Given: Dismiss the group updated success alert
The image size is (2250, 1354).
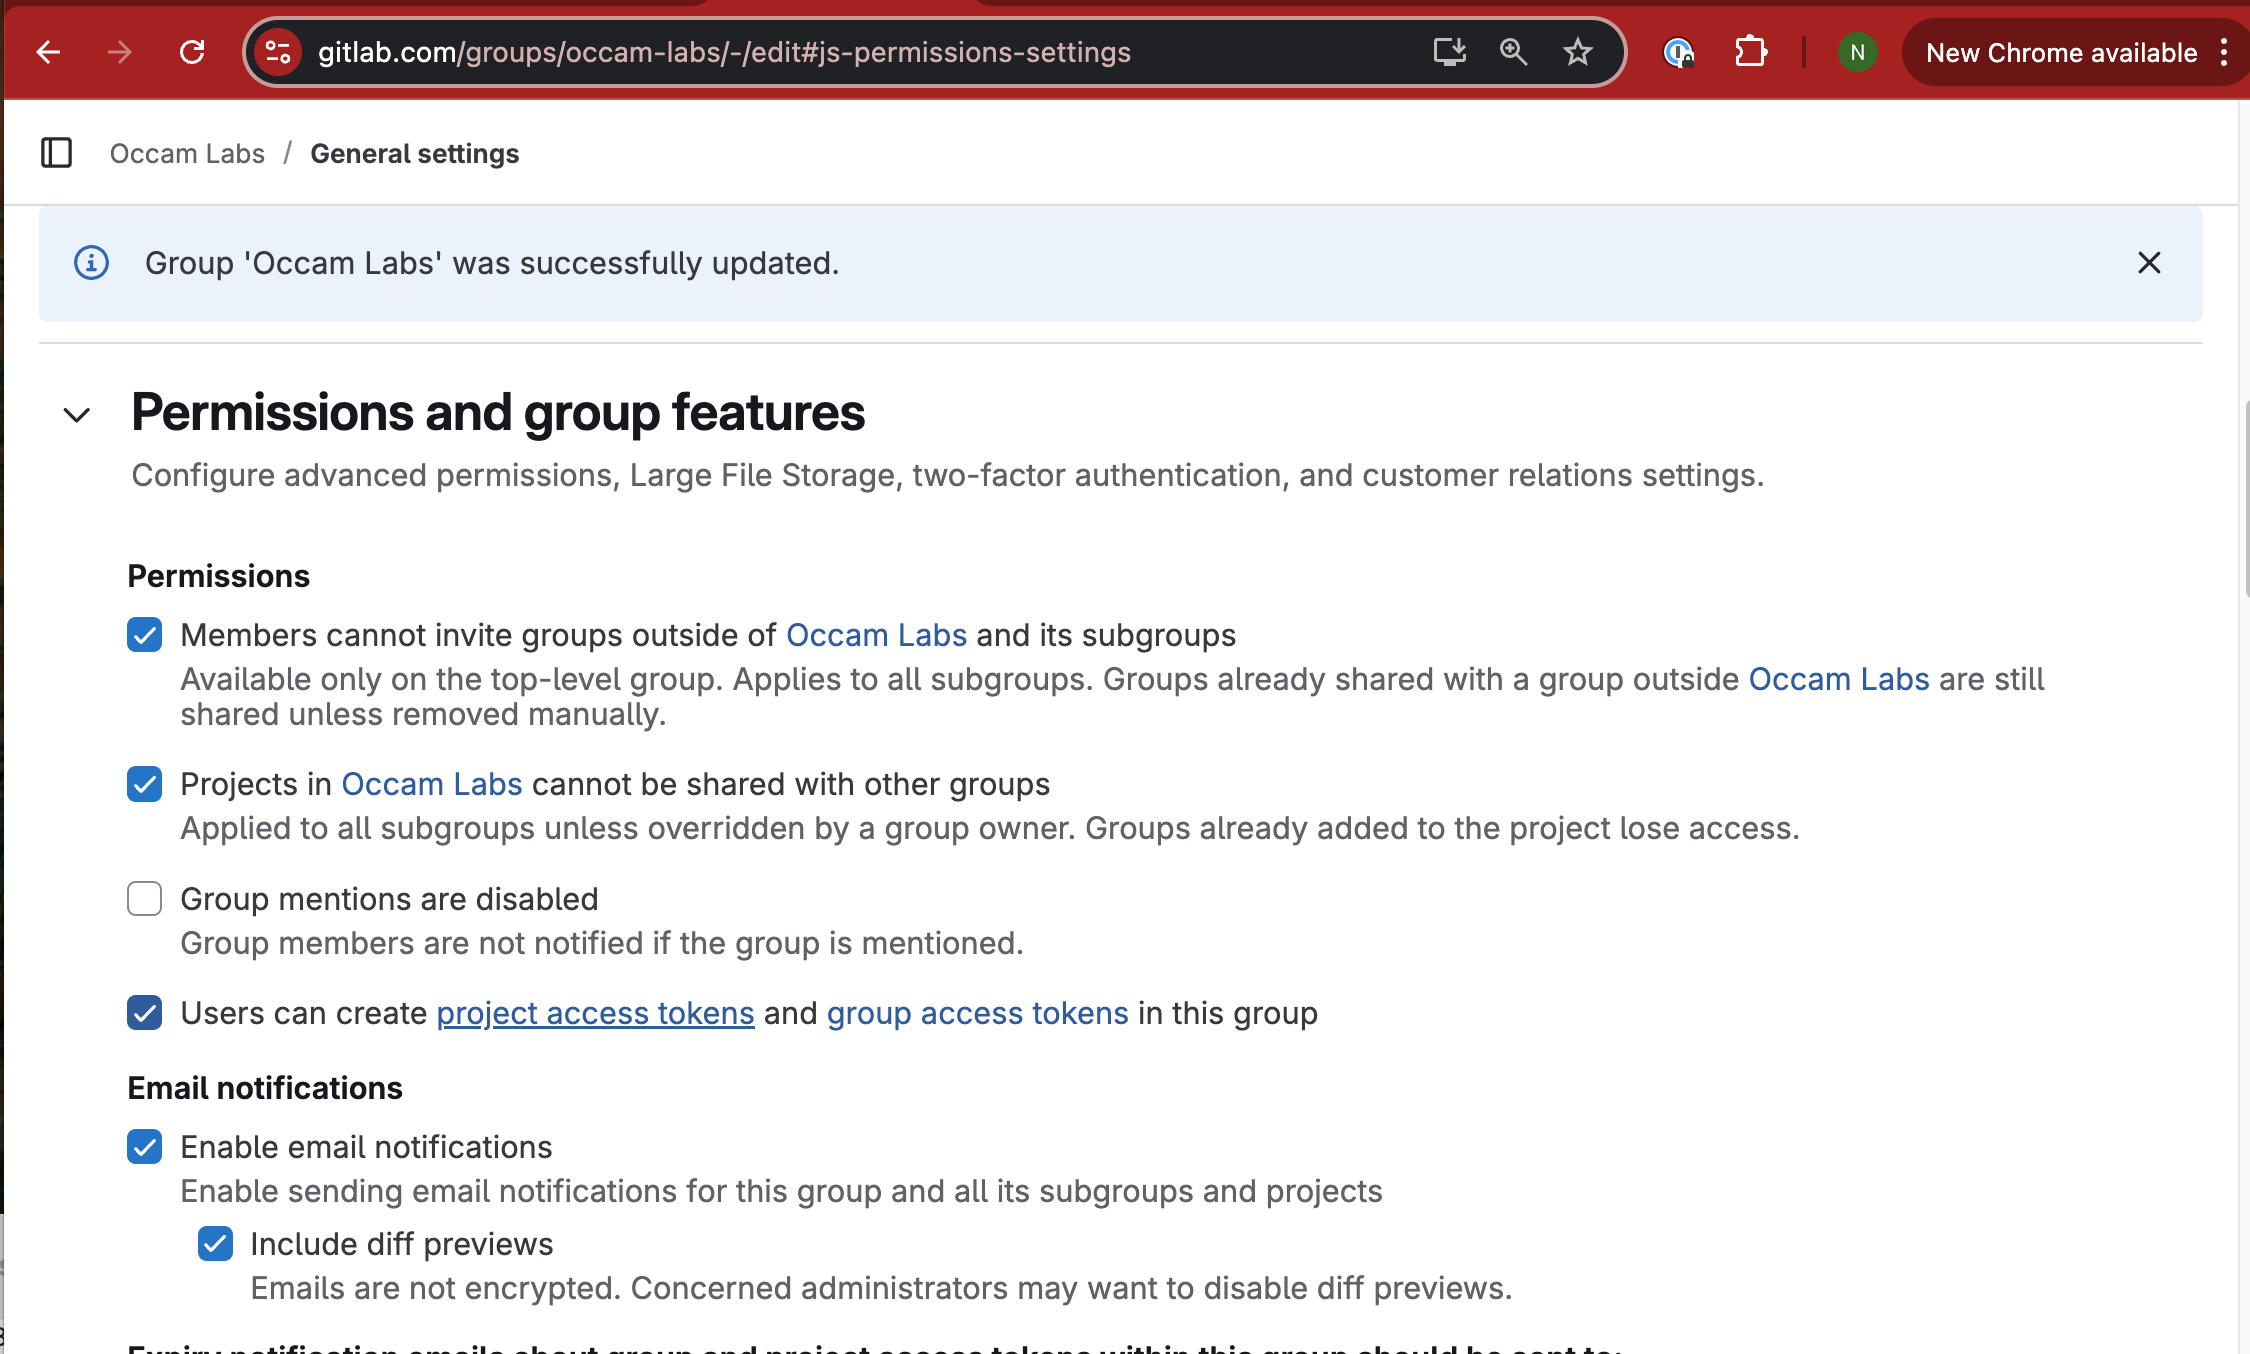Looking at the screenshot, I should [2149, 262].
